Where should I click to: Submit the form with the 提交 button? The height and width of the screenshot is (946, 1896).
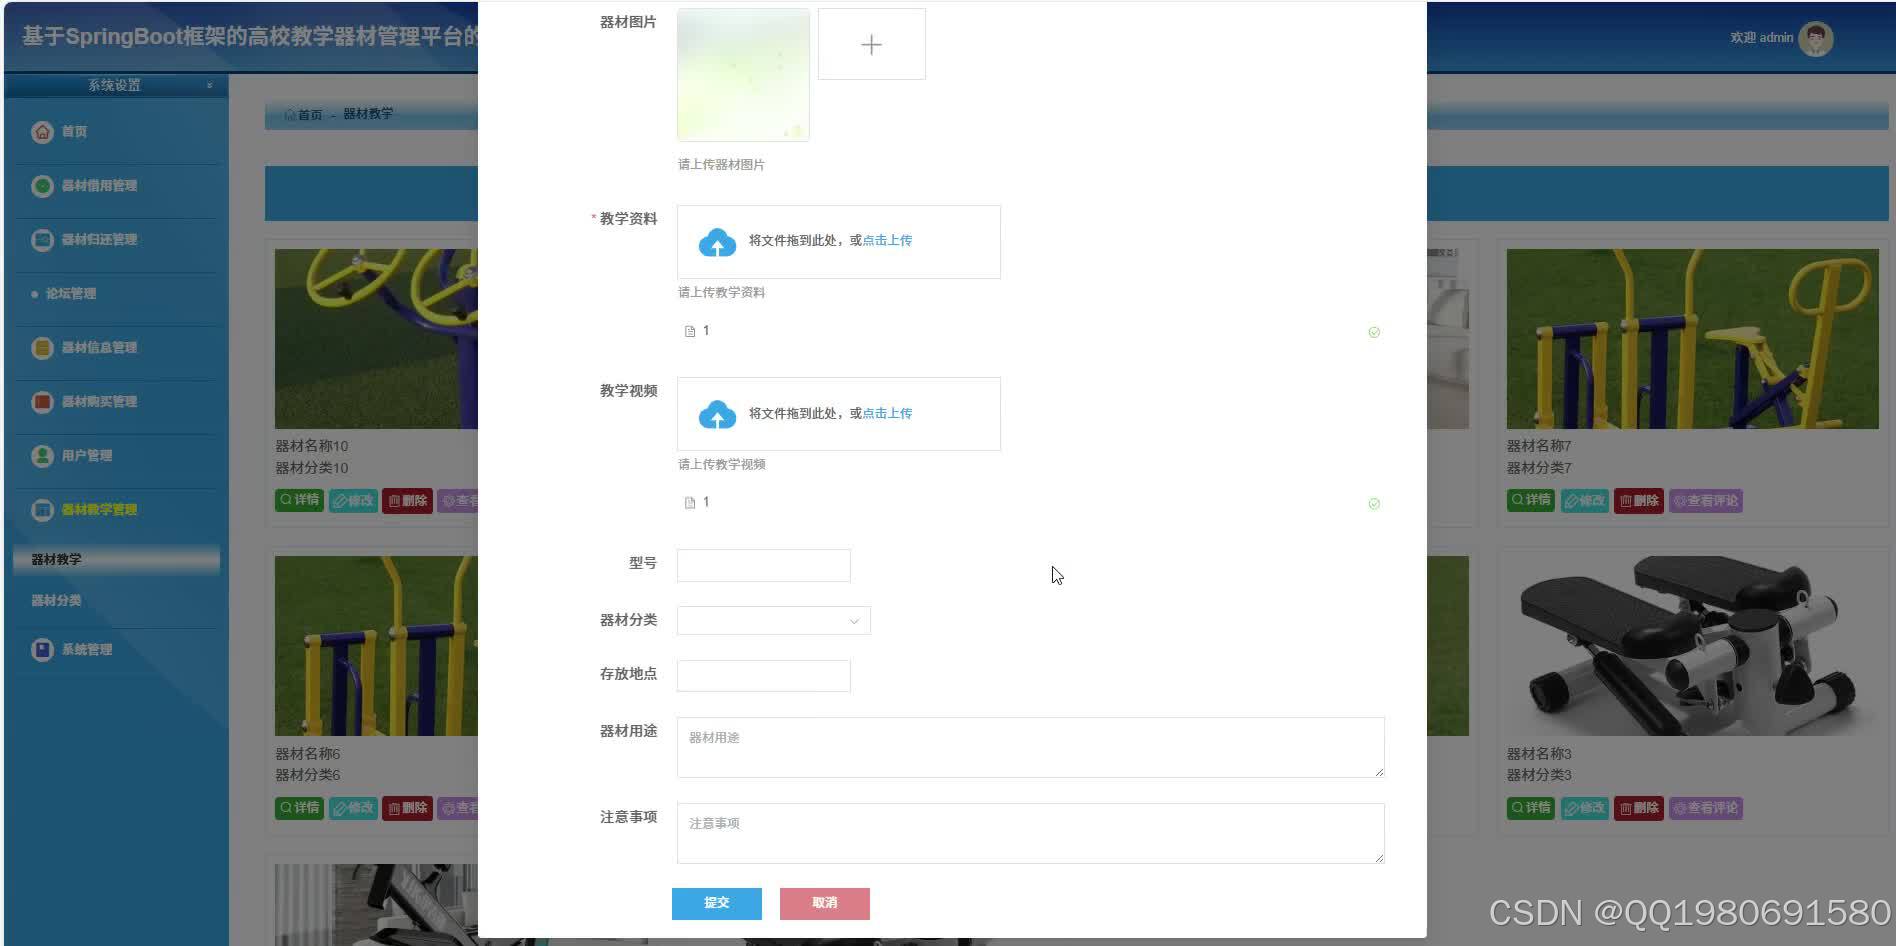coord(716,902)
